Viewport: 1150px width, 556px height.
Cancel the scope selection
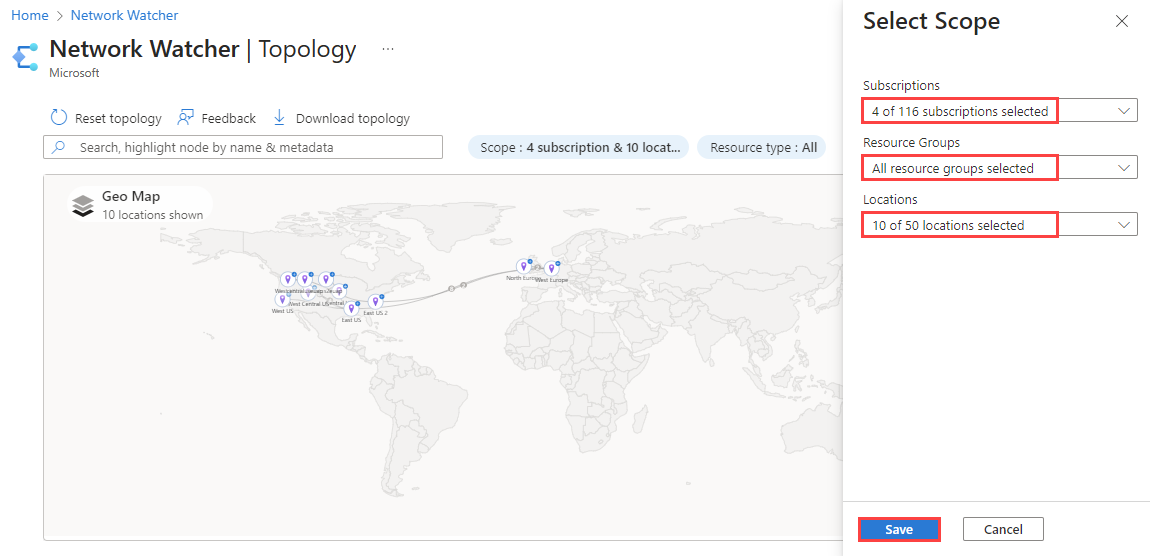coord(1003,530)
